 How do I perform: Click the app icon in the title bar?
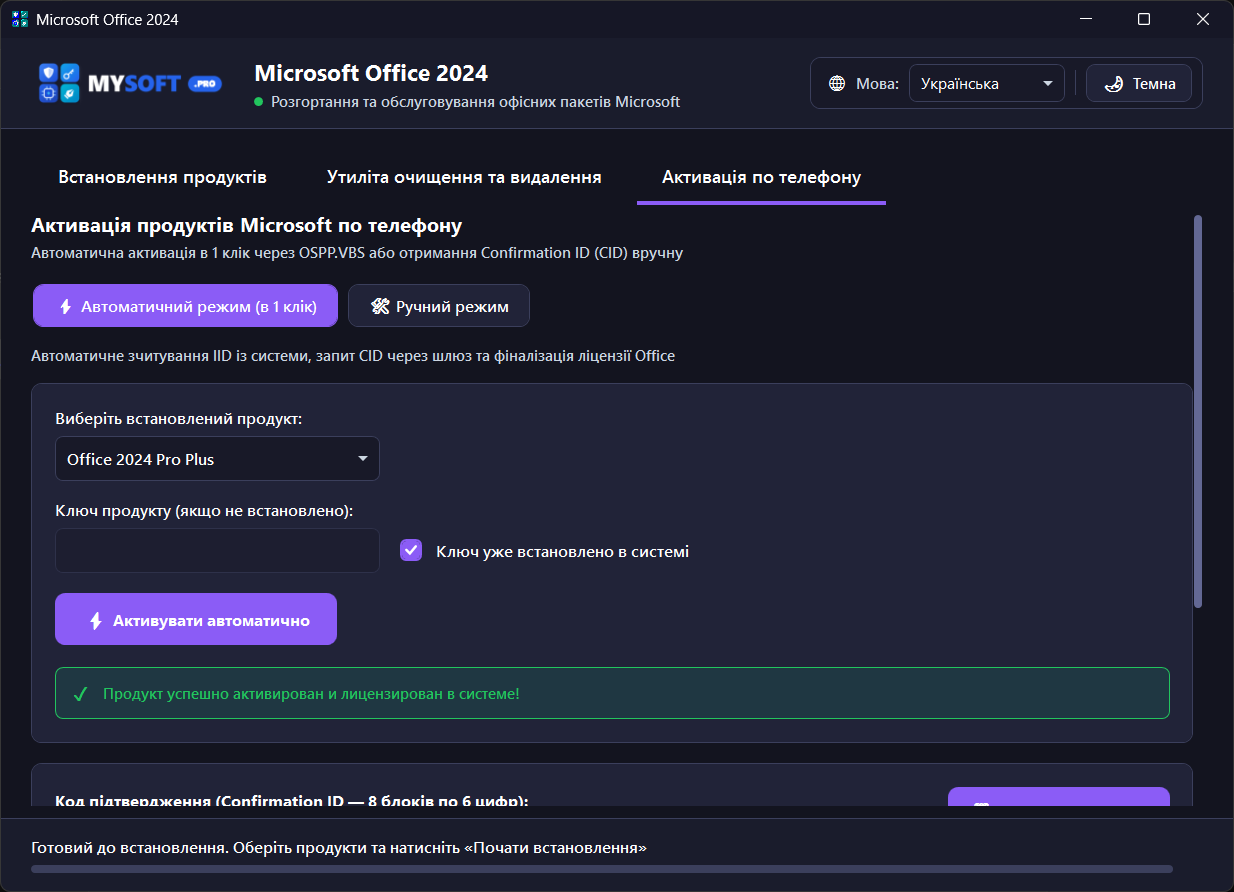[x=20, y=19]
